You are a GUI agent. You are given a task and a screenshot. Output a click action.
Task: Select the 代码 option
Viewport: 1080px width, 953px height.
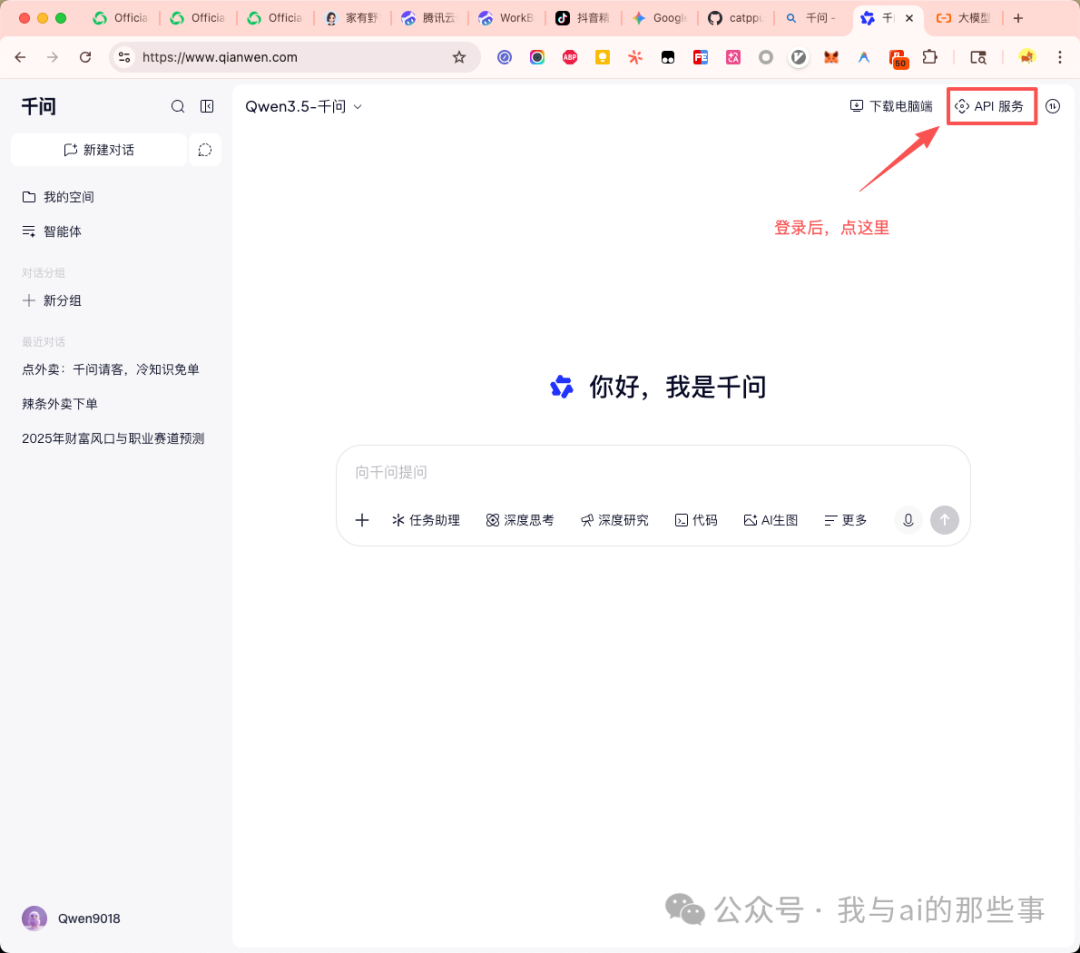[x=696, y=520]
